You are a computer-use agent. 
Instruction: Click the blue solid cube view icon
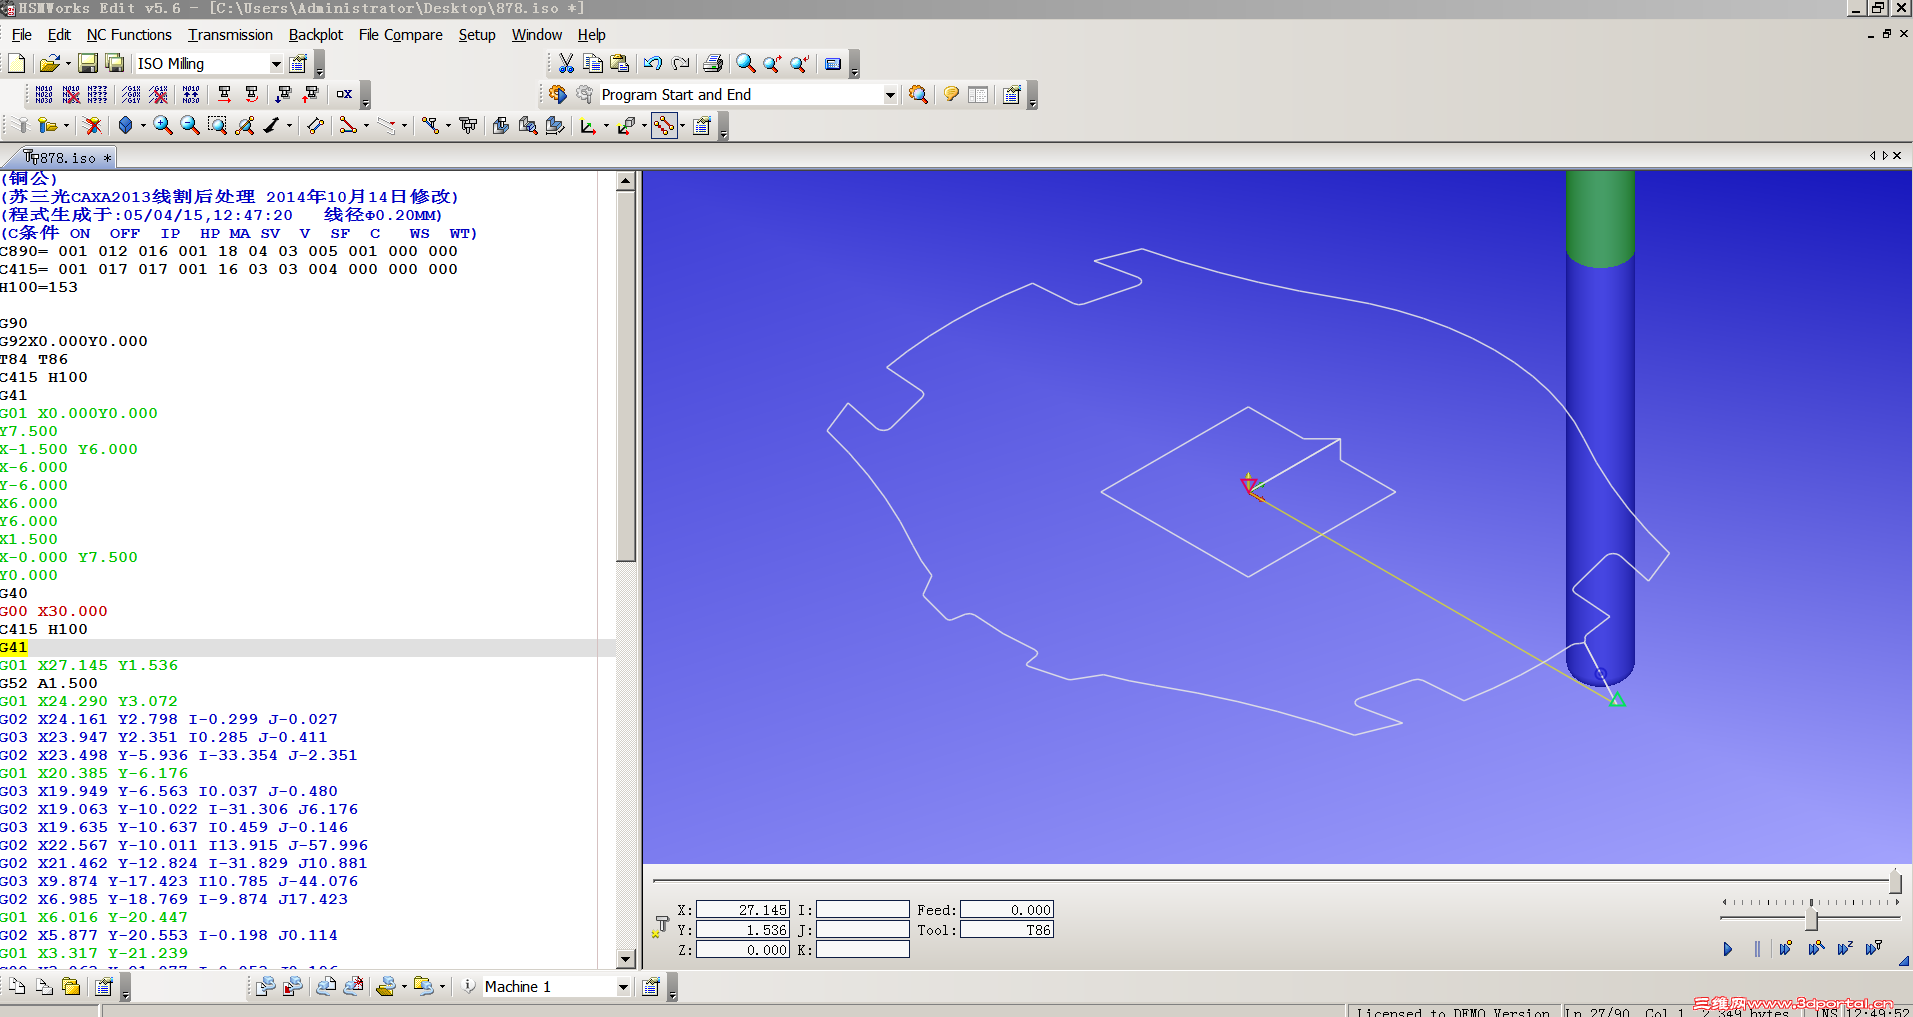(x=125, y=126)
